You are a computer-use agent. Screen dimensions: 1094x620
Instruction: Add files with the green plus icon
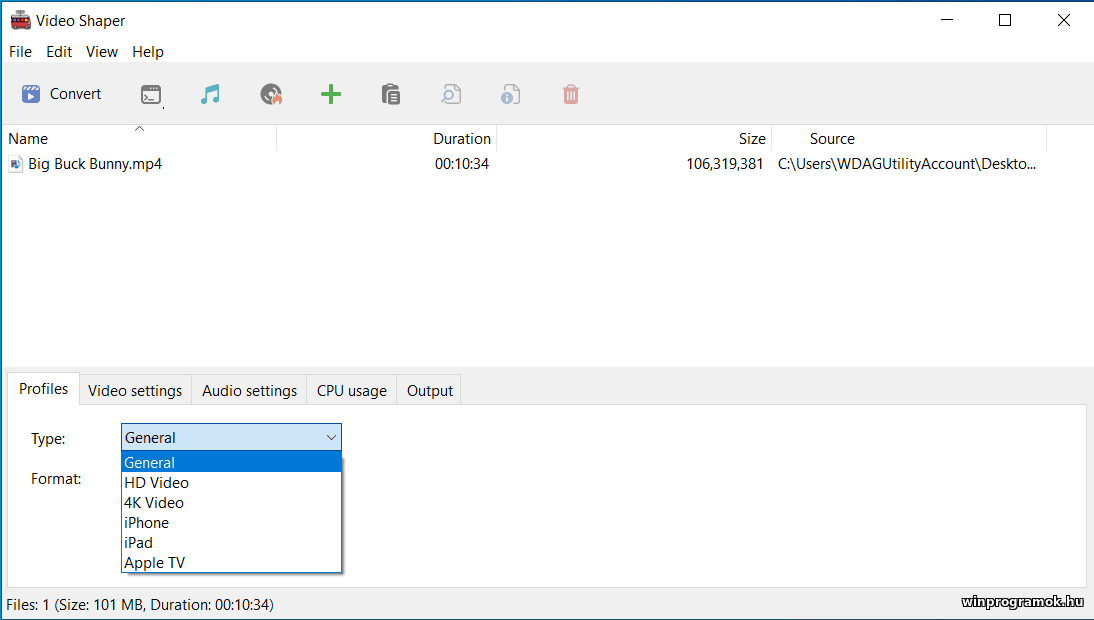pos(331,95)
